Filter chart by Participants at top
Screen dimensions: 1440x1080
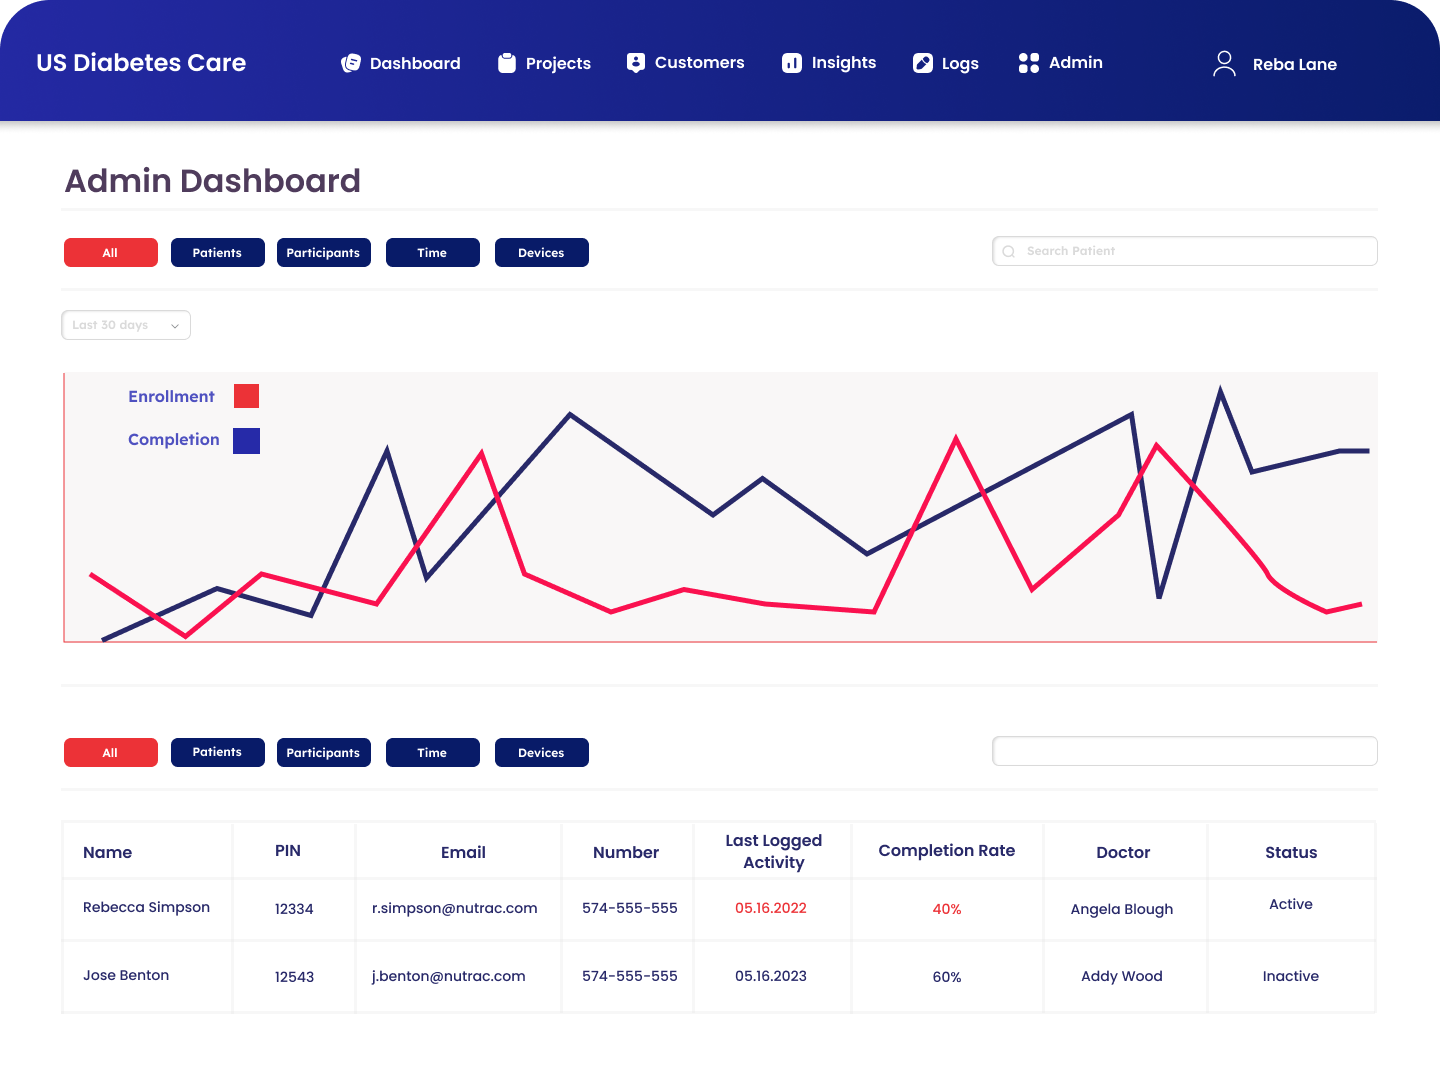click(x=324, y=252)
